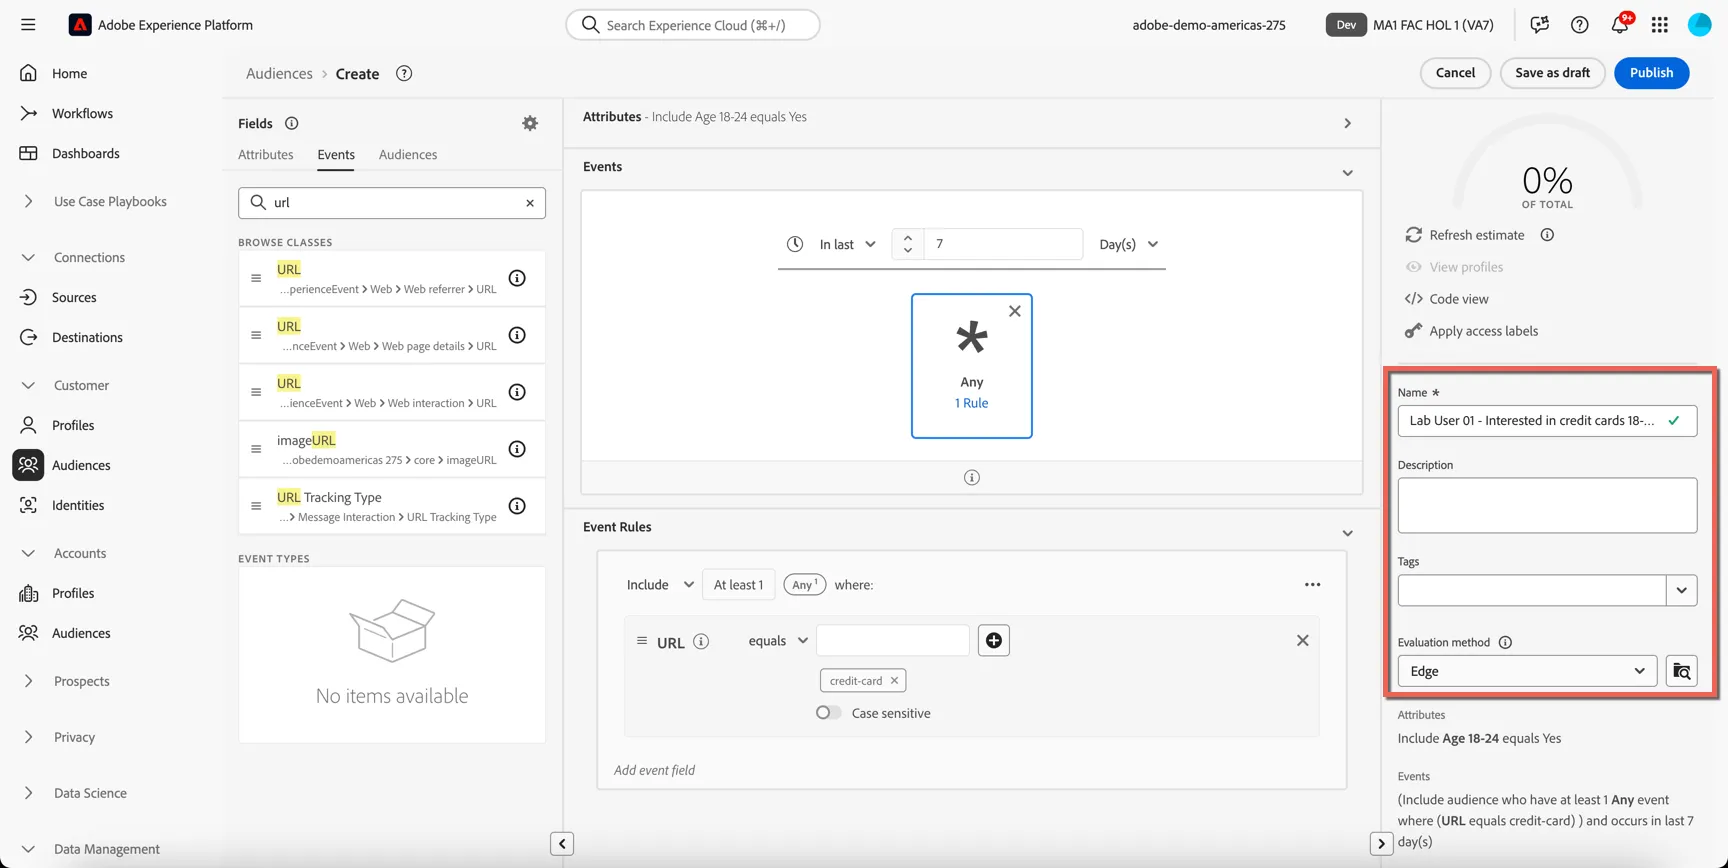Collapse the left Fields panel arrow

pos(562,844)
